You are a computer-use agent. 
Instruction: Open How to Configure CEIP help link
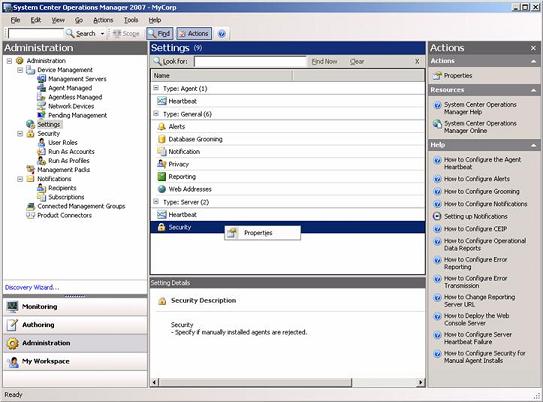click(475, 229)
